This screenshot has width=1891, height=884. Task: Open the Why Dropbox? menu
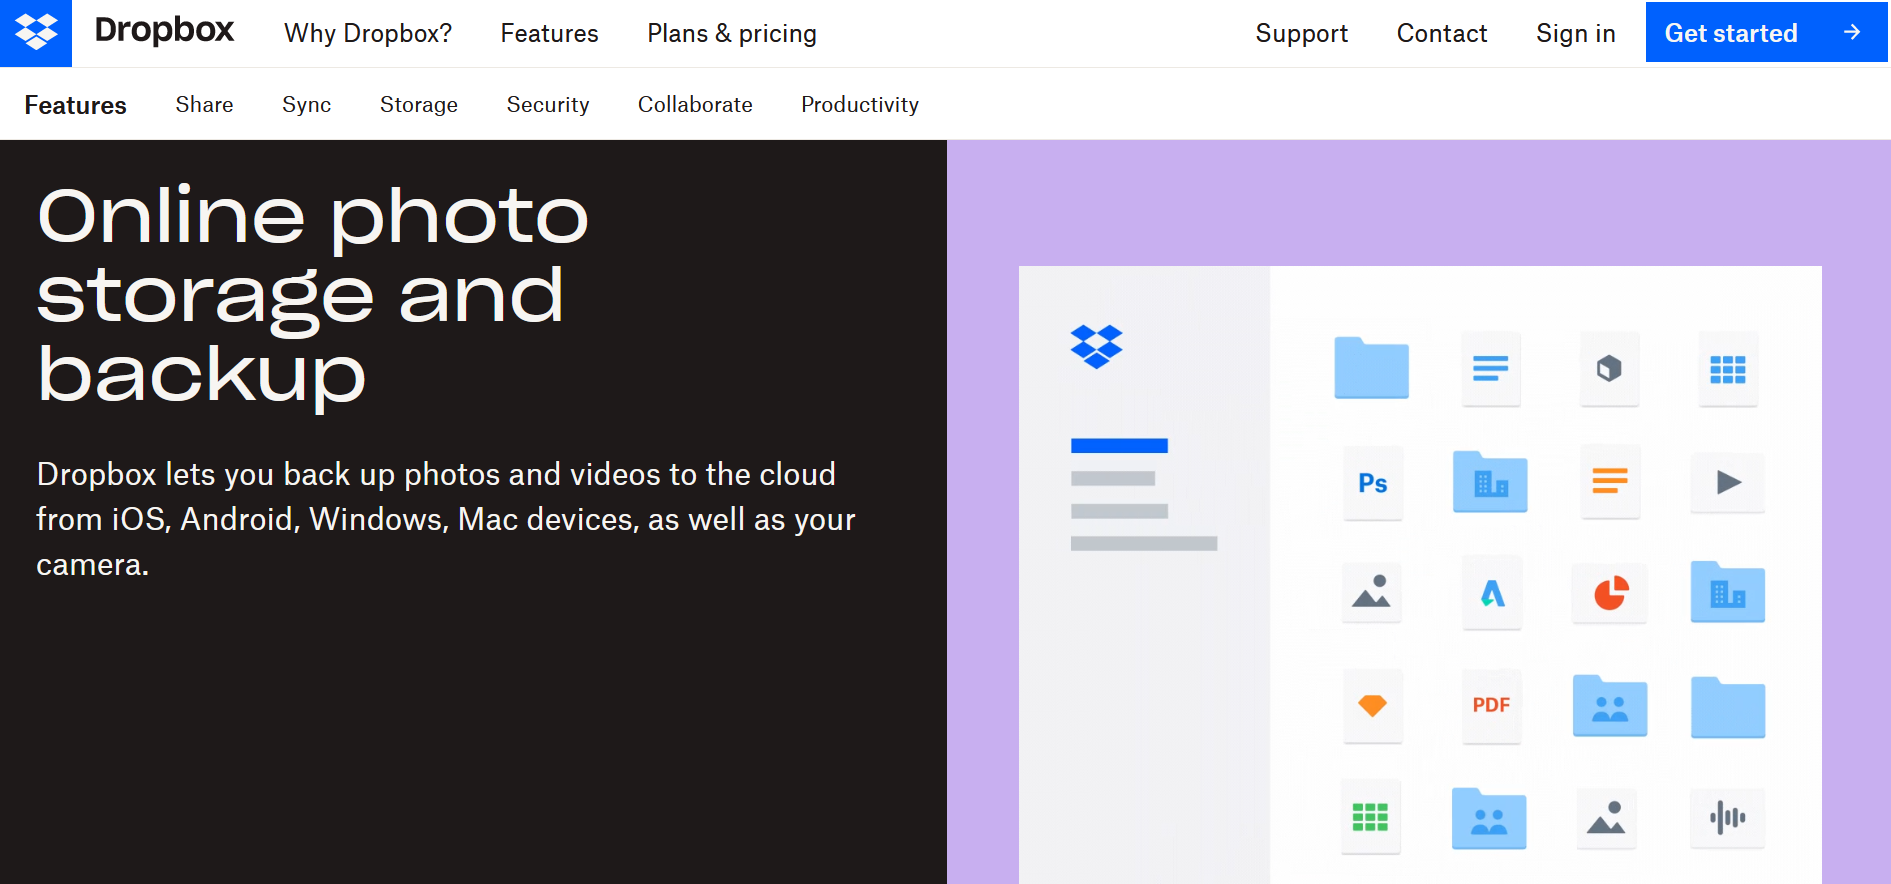368,33
